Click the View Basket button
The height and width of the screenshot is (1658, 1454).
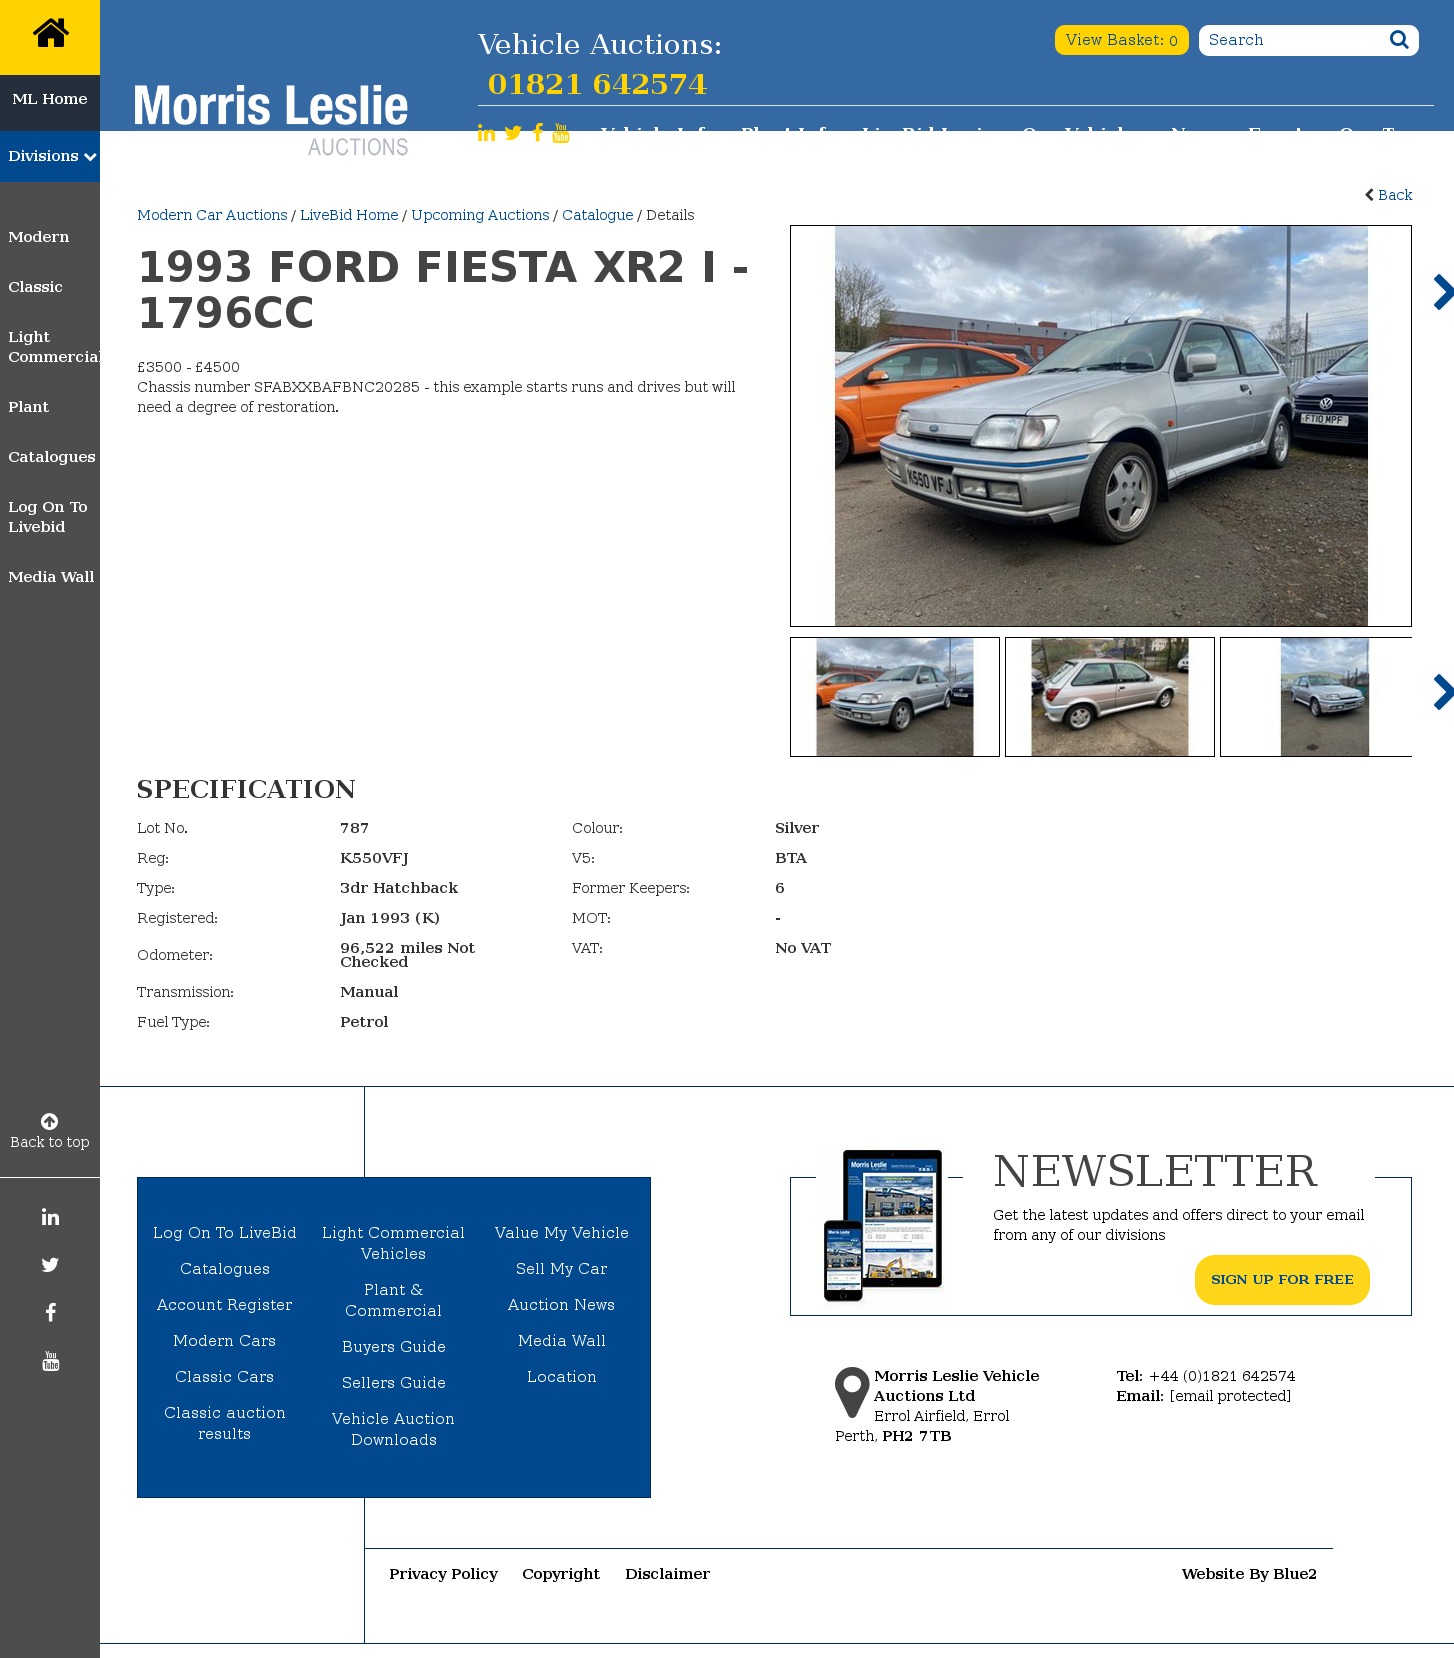[x=1122, y=40]
